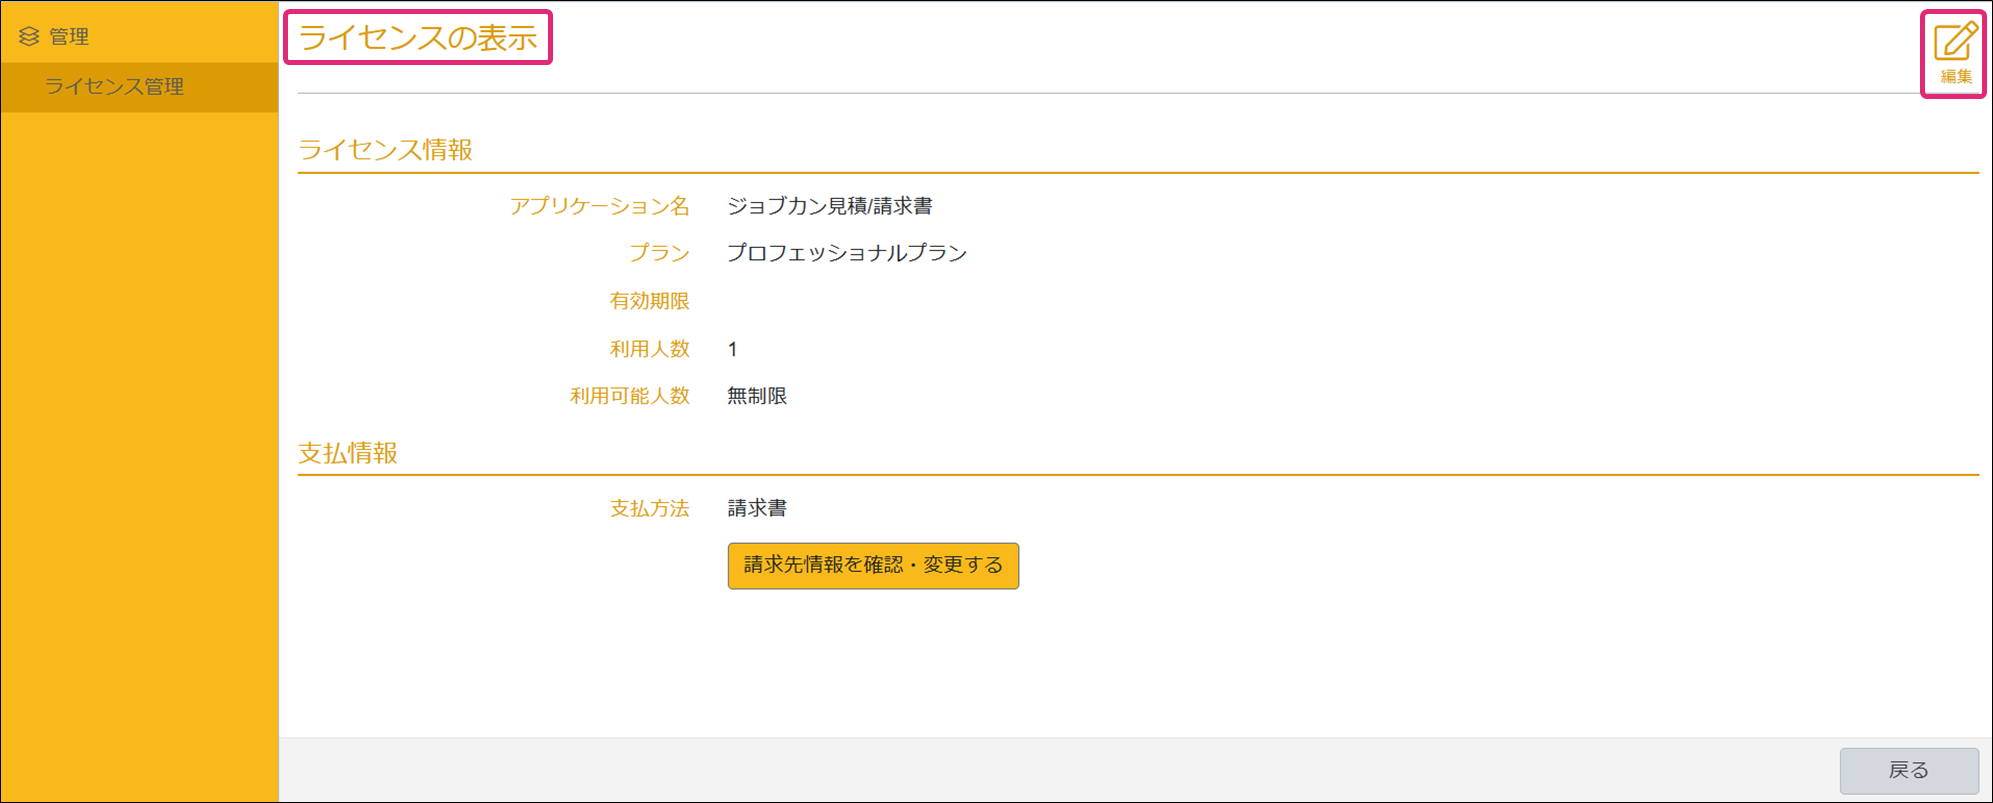The image size is (1993, 803).
Task: Click the 管理 stacked layers icon
Action: click(29, 37)
